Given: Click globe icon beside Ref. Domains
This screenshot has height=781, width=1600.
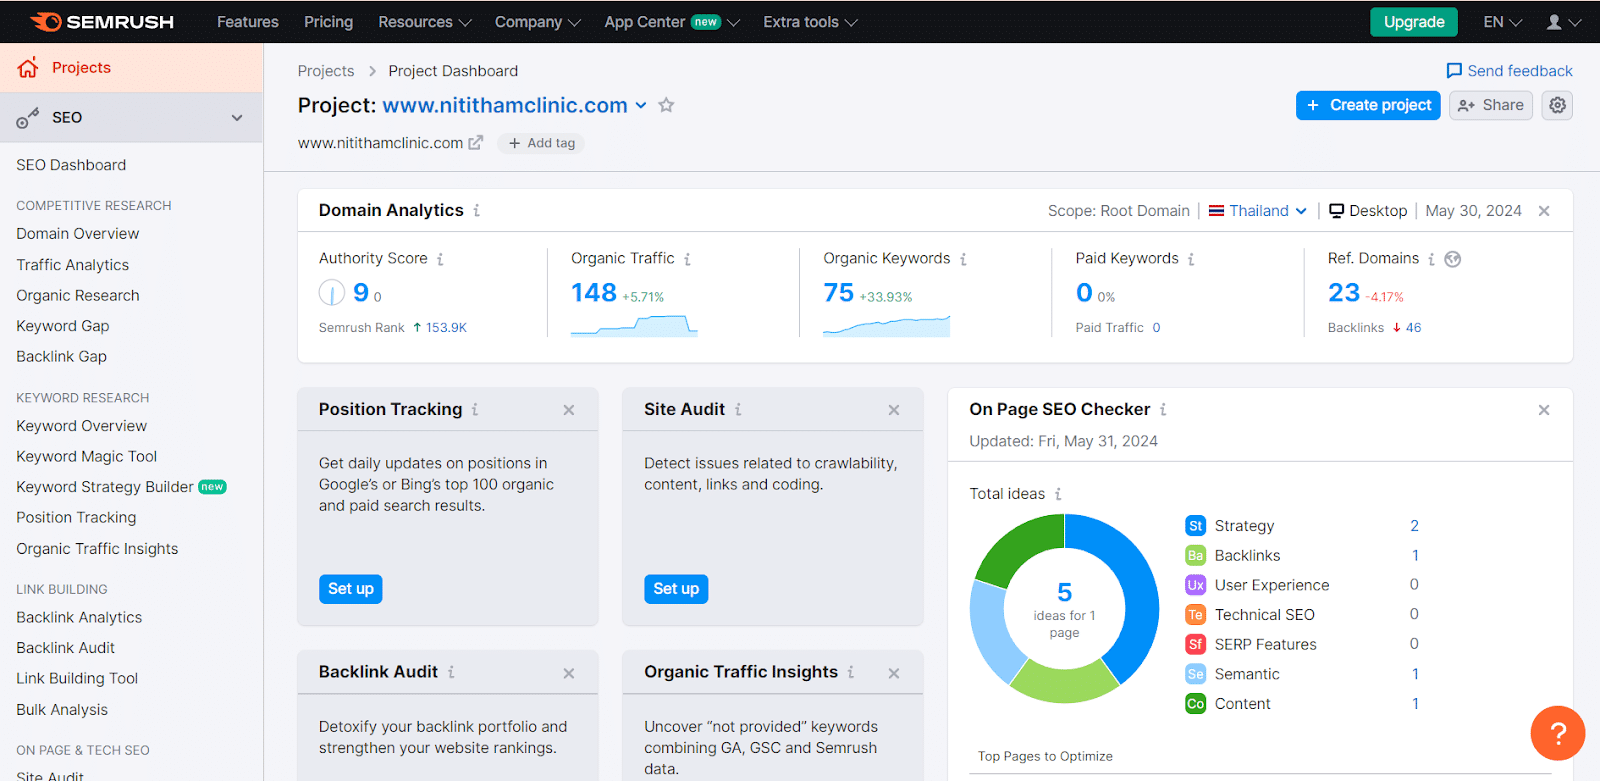Looking at the screenshot, I should click(1453, 259).
